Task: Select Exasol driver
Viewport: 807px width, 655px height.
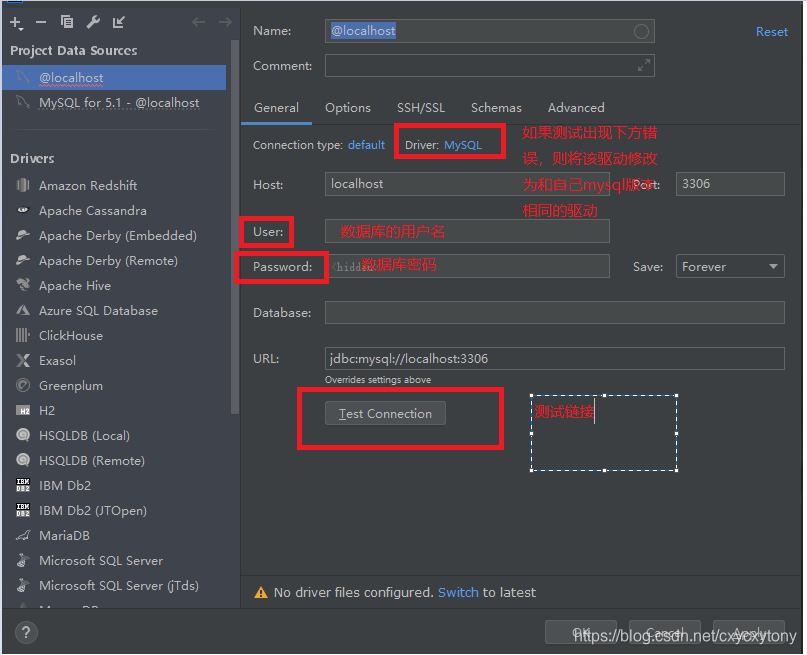Action: (x=57, y=361)
